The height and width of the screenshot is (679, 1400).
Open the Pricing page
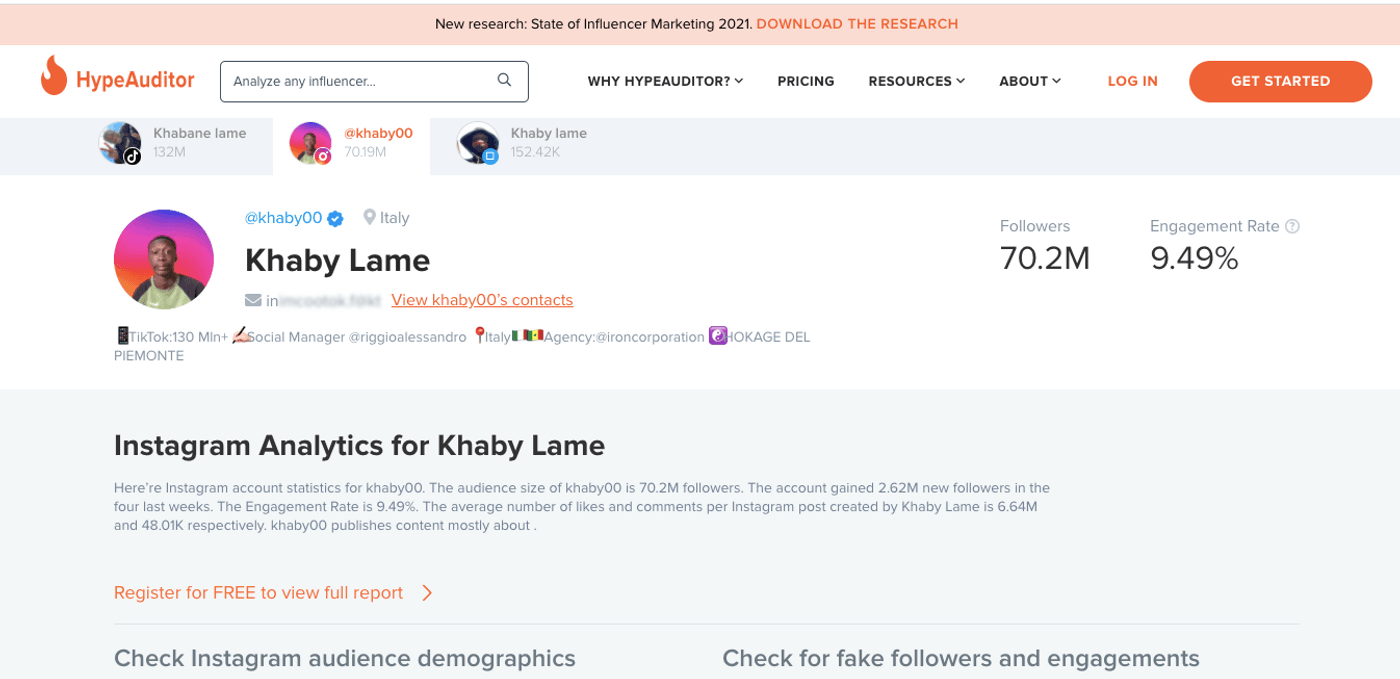pos(805,81)
